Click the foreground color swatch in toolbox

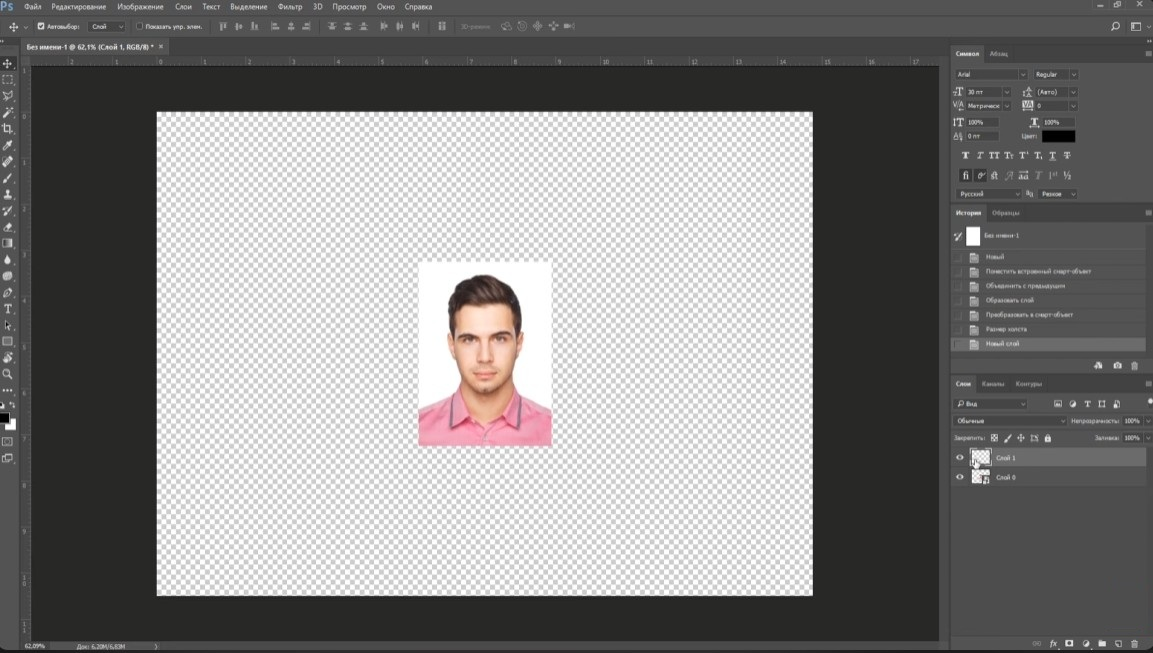click(4, 418)
